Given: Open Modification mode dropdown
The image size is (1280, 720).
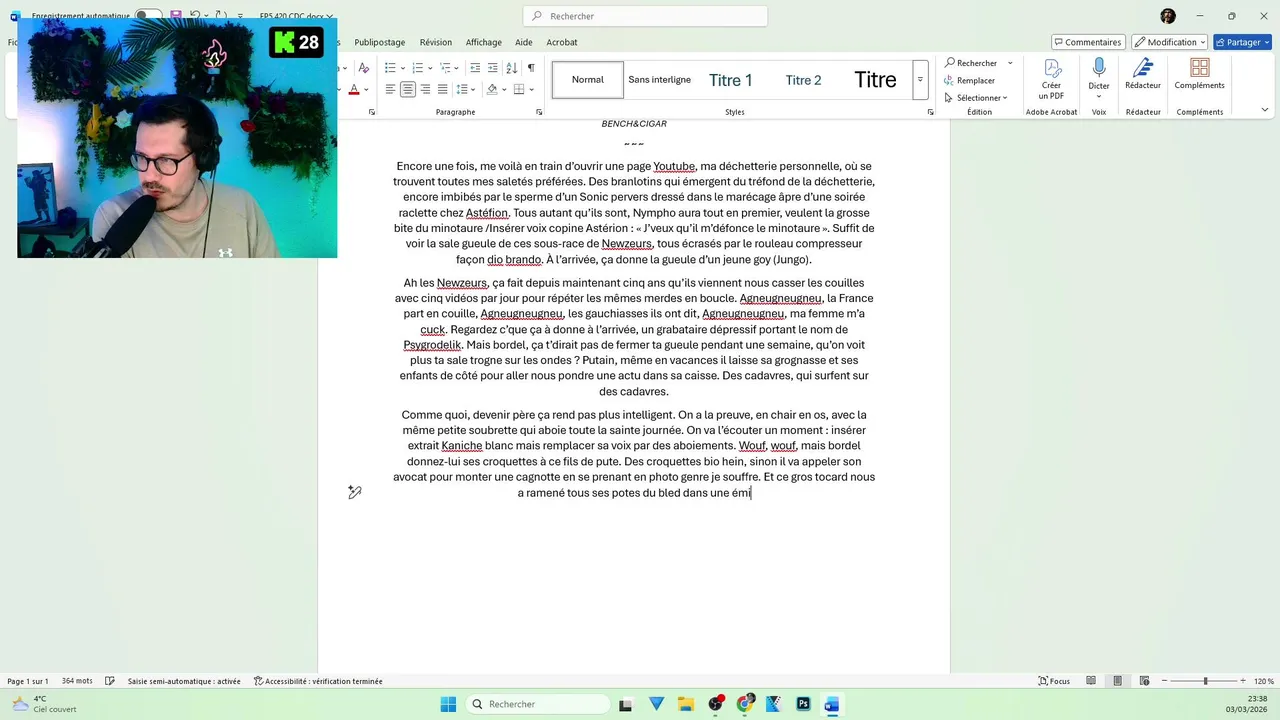Looking at the screenshot, I should point(1170,42).
